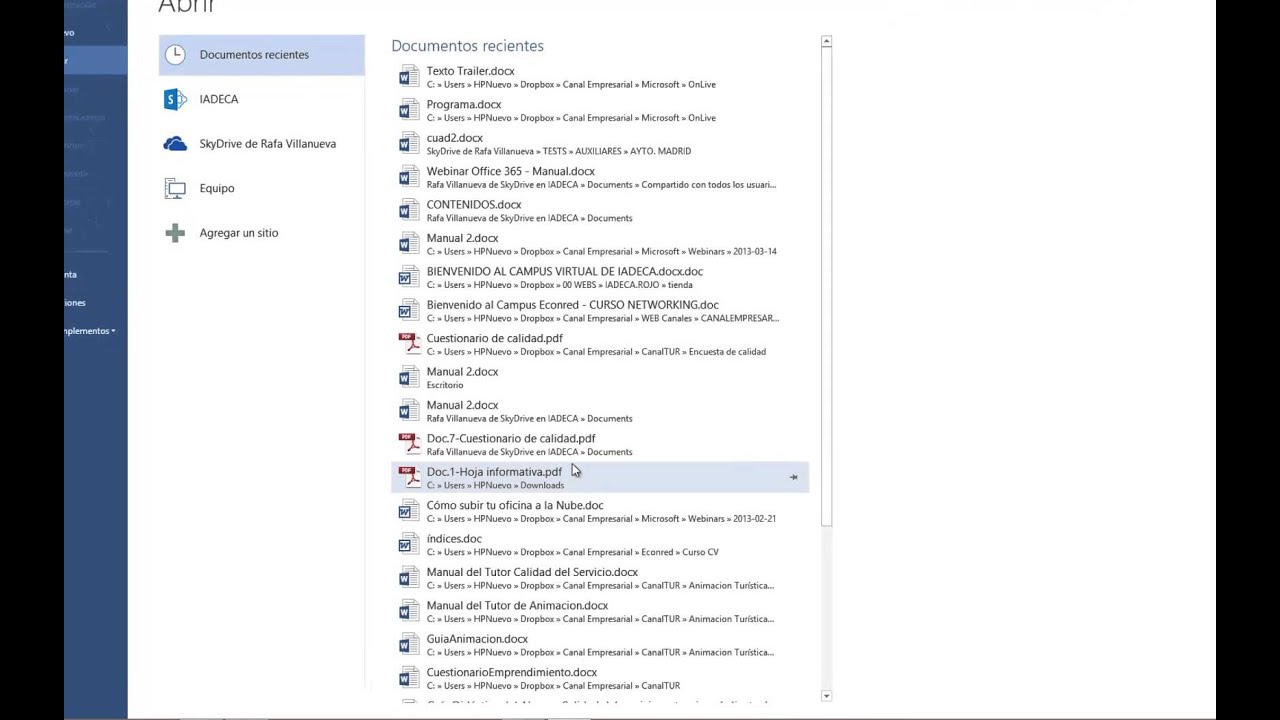The image size is (1280, 720).
Task: Open Bienvenido al Campus Econred - CURSO NETWORKING.doc
Action: tap(600, 311)
